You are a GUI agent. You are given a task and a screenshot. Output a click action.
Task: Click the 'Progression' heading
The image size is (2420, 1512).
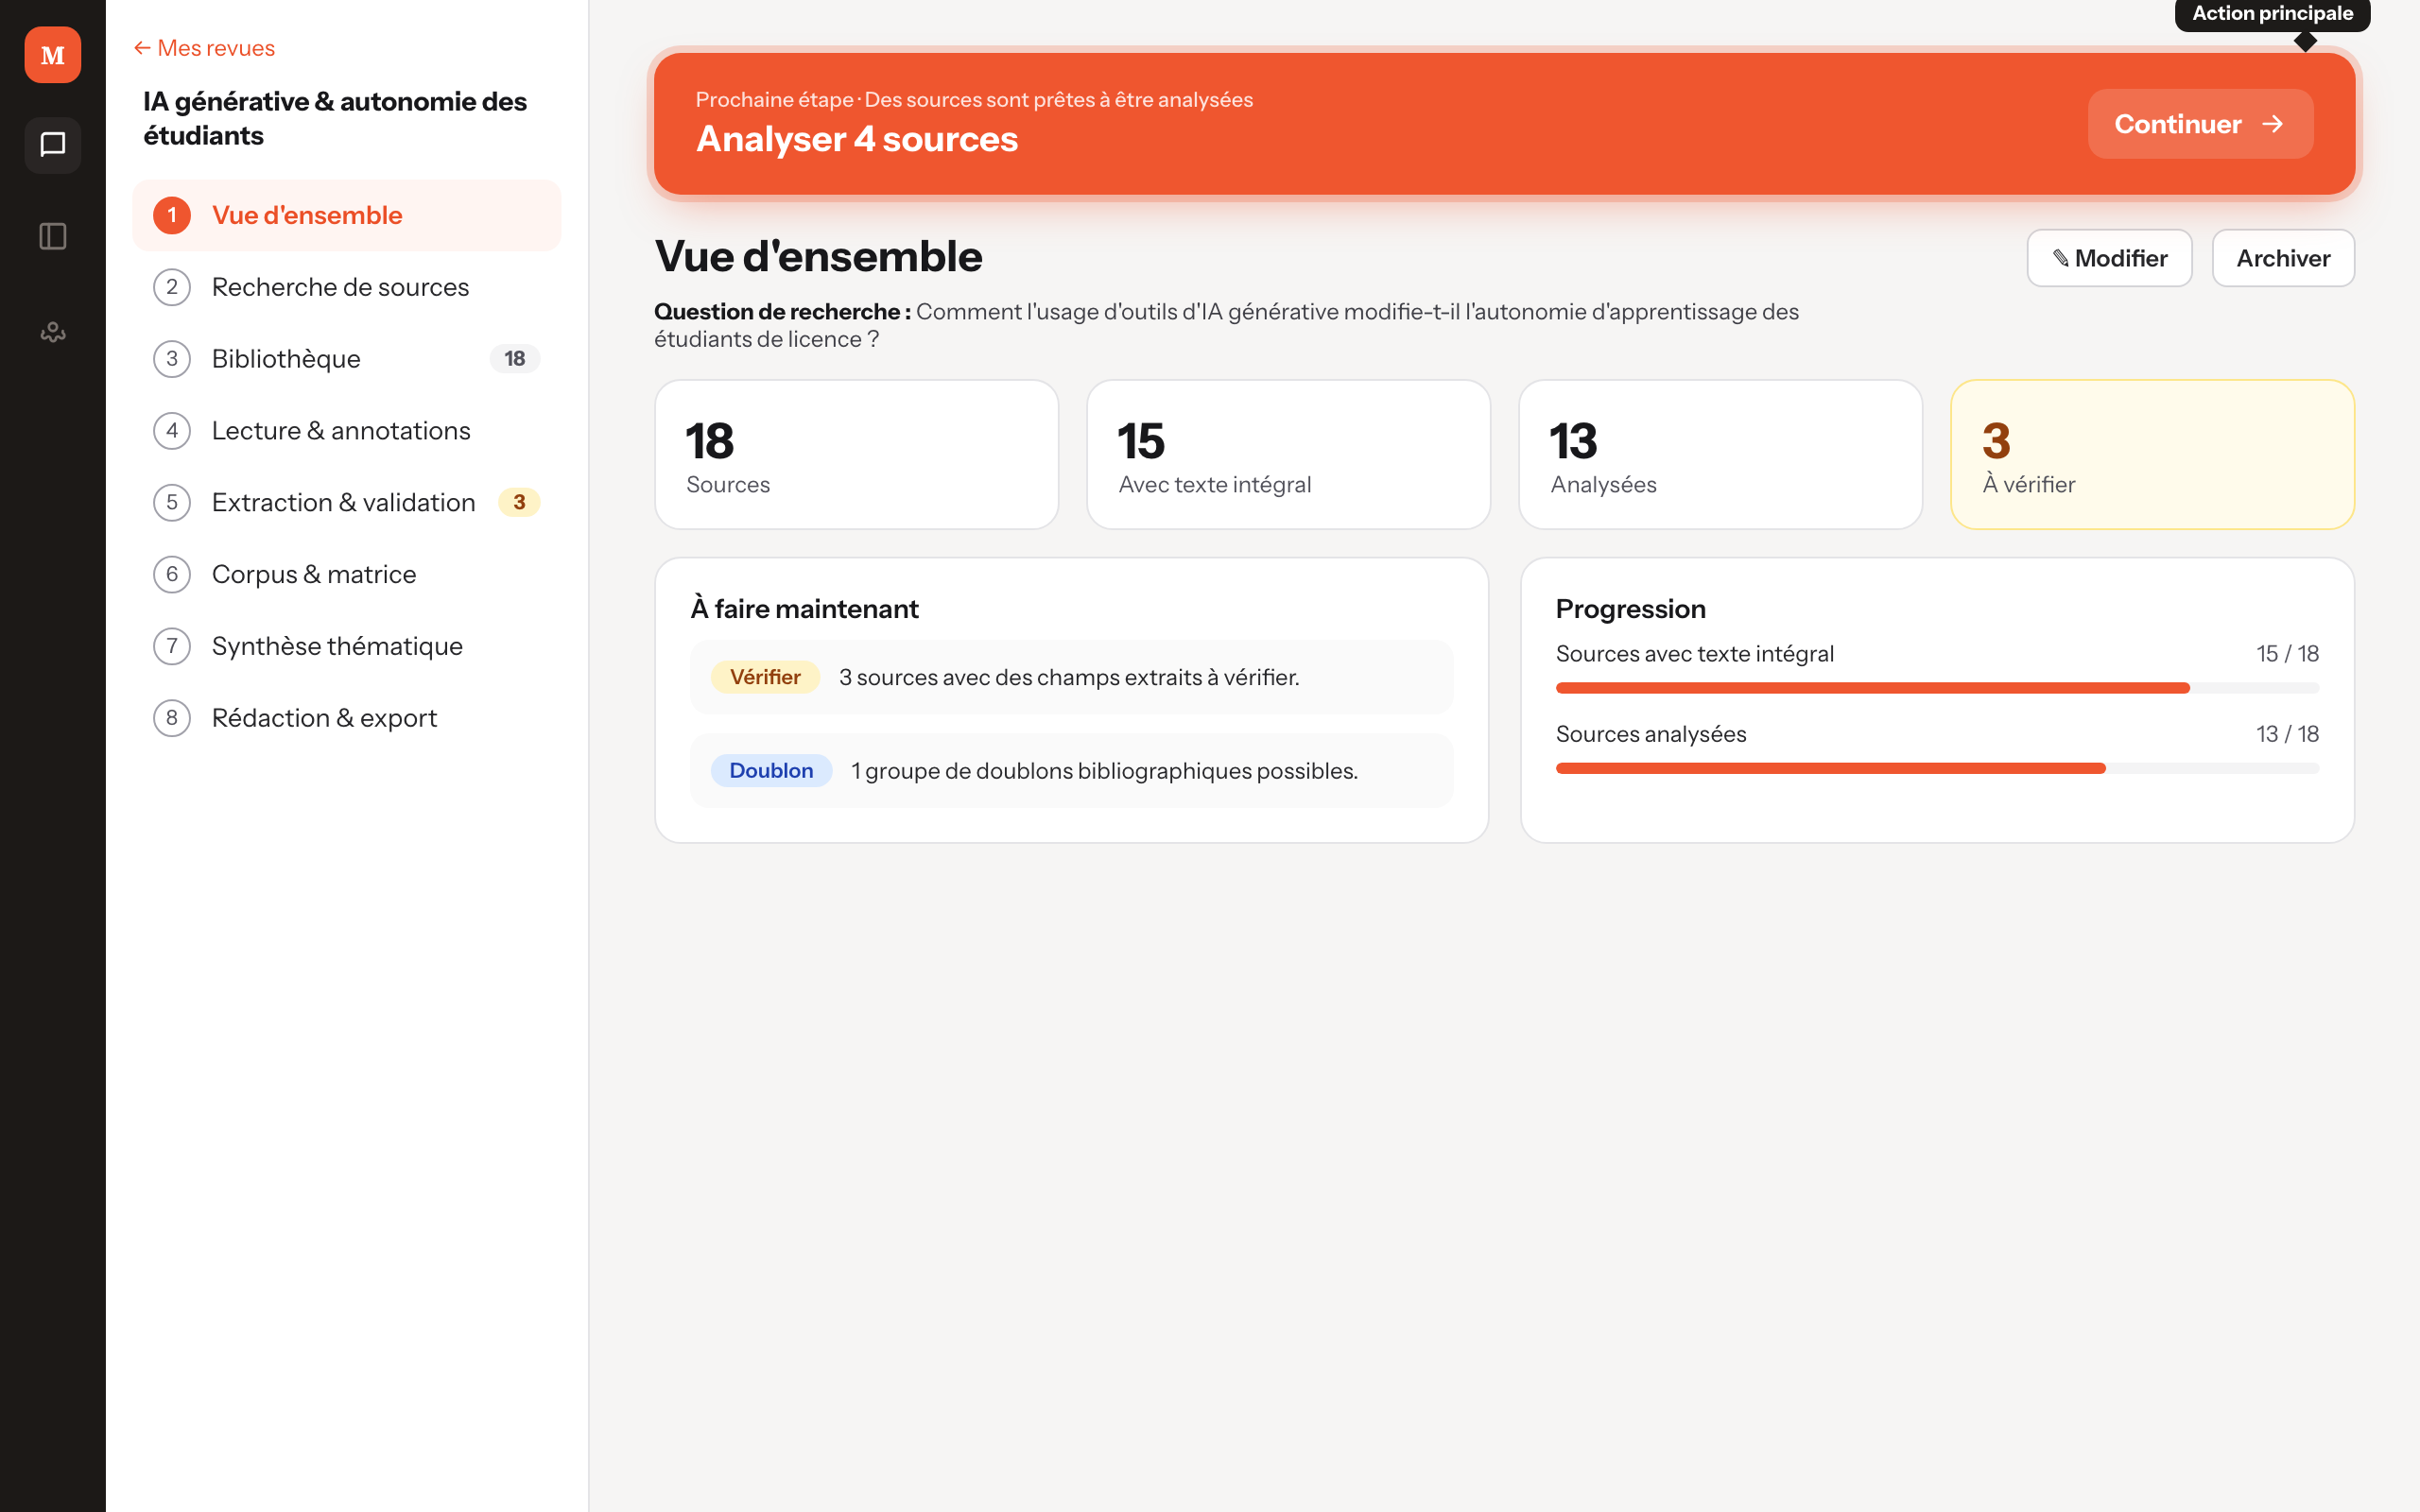pyautogui.click(x=1630, y=609)
